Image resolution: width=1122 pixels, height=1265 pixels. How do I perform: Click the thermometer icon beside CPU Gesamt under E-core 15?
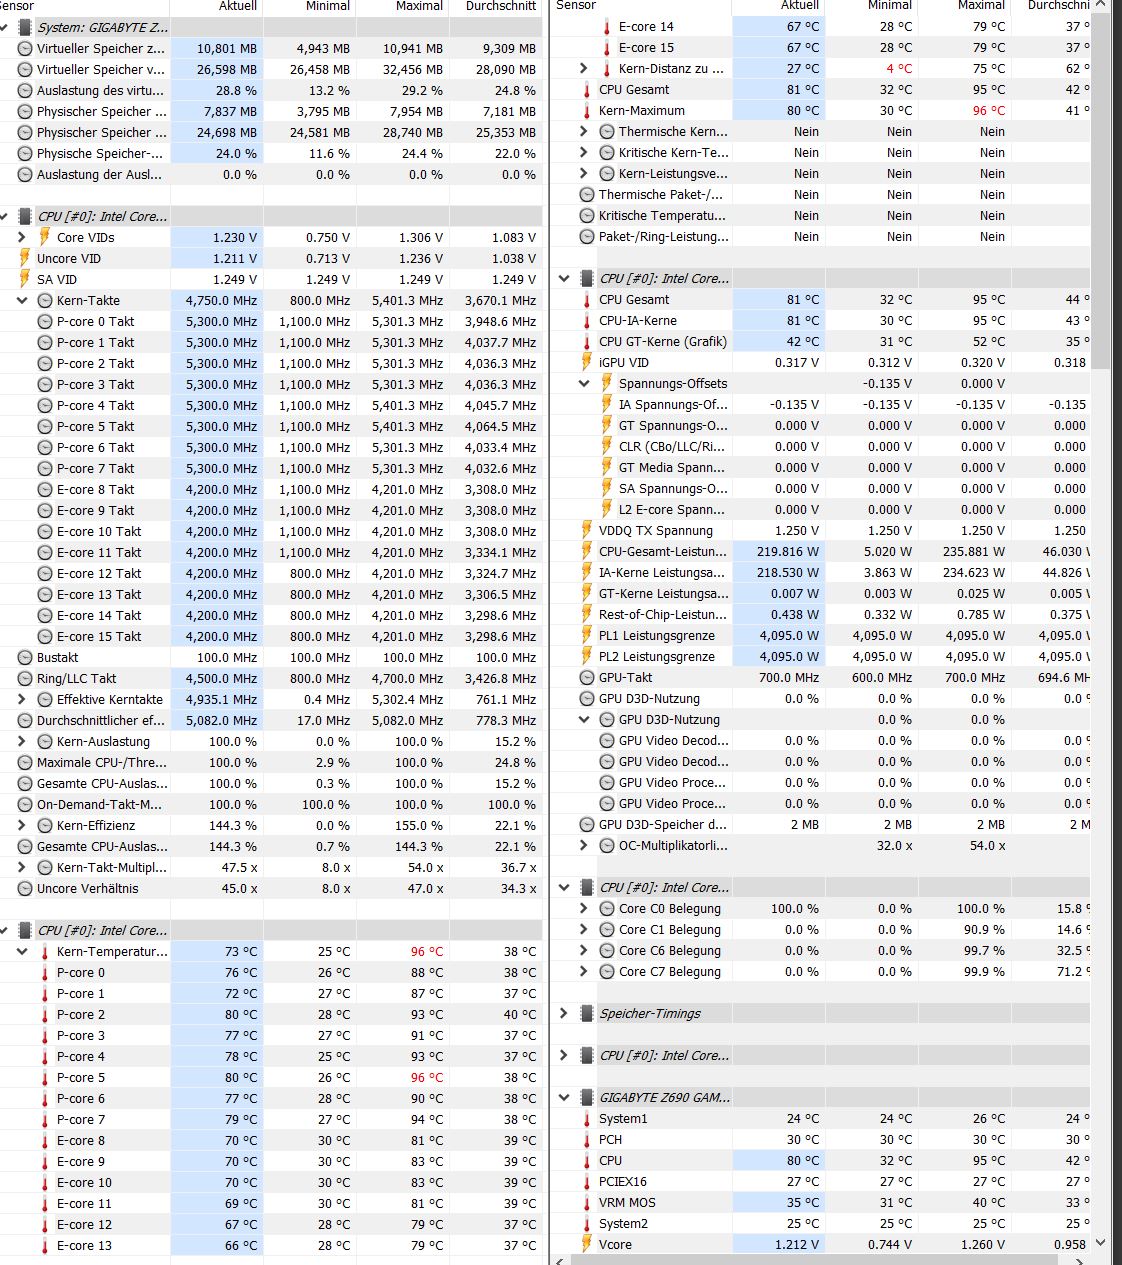586,89
